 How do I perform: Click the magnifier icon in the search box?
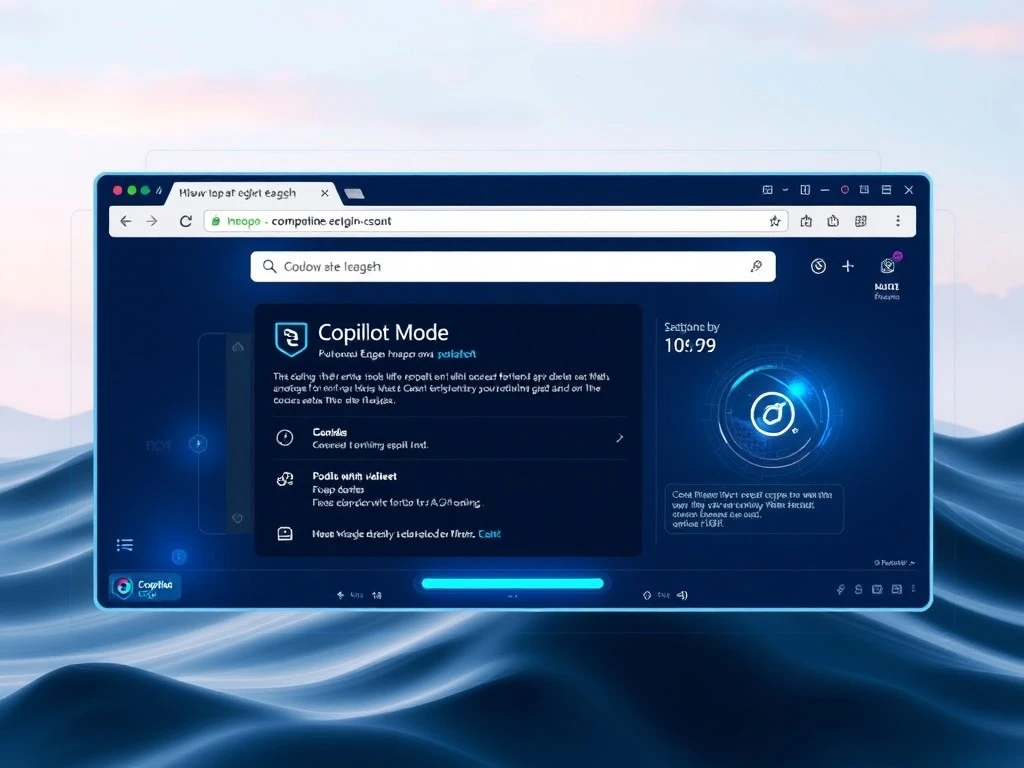[x=269, y=266]
